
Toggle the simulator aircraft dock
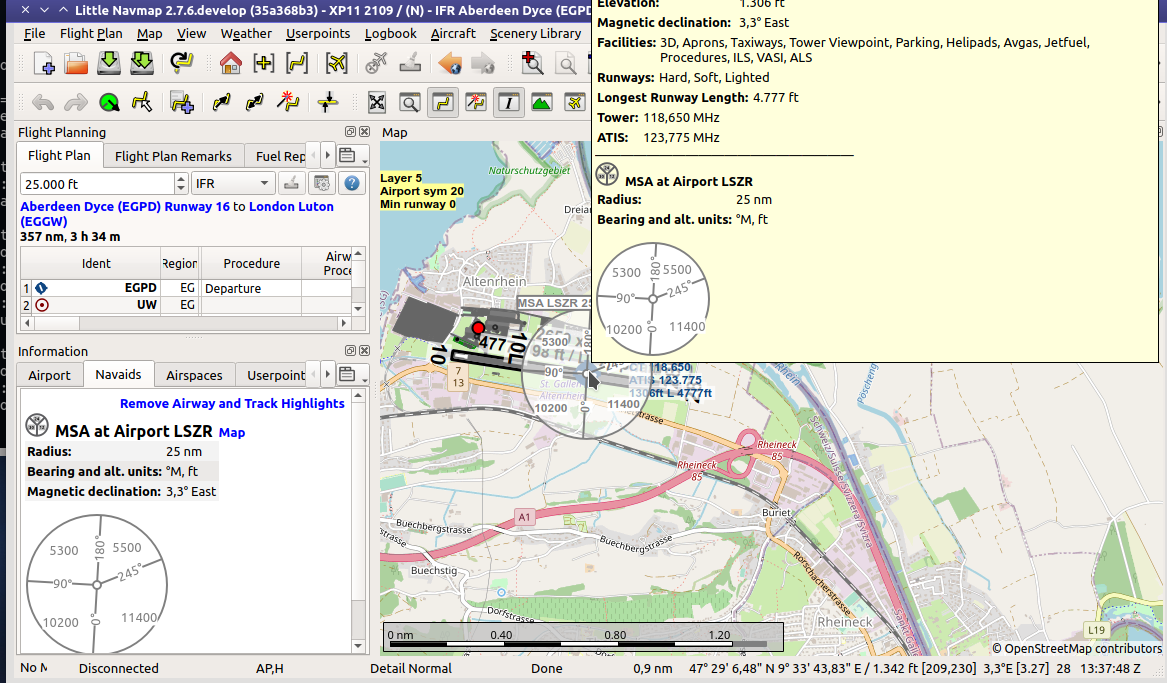(x=574, y=102)
